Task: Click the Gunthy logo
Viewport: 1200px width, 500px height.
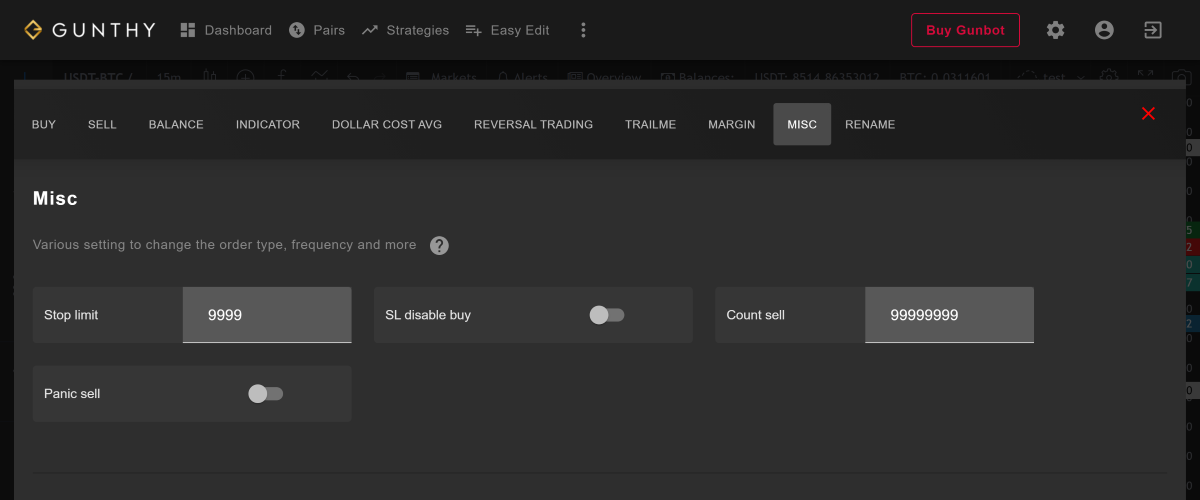Action: pyautogui.click(x=90, y=30)
